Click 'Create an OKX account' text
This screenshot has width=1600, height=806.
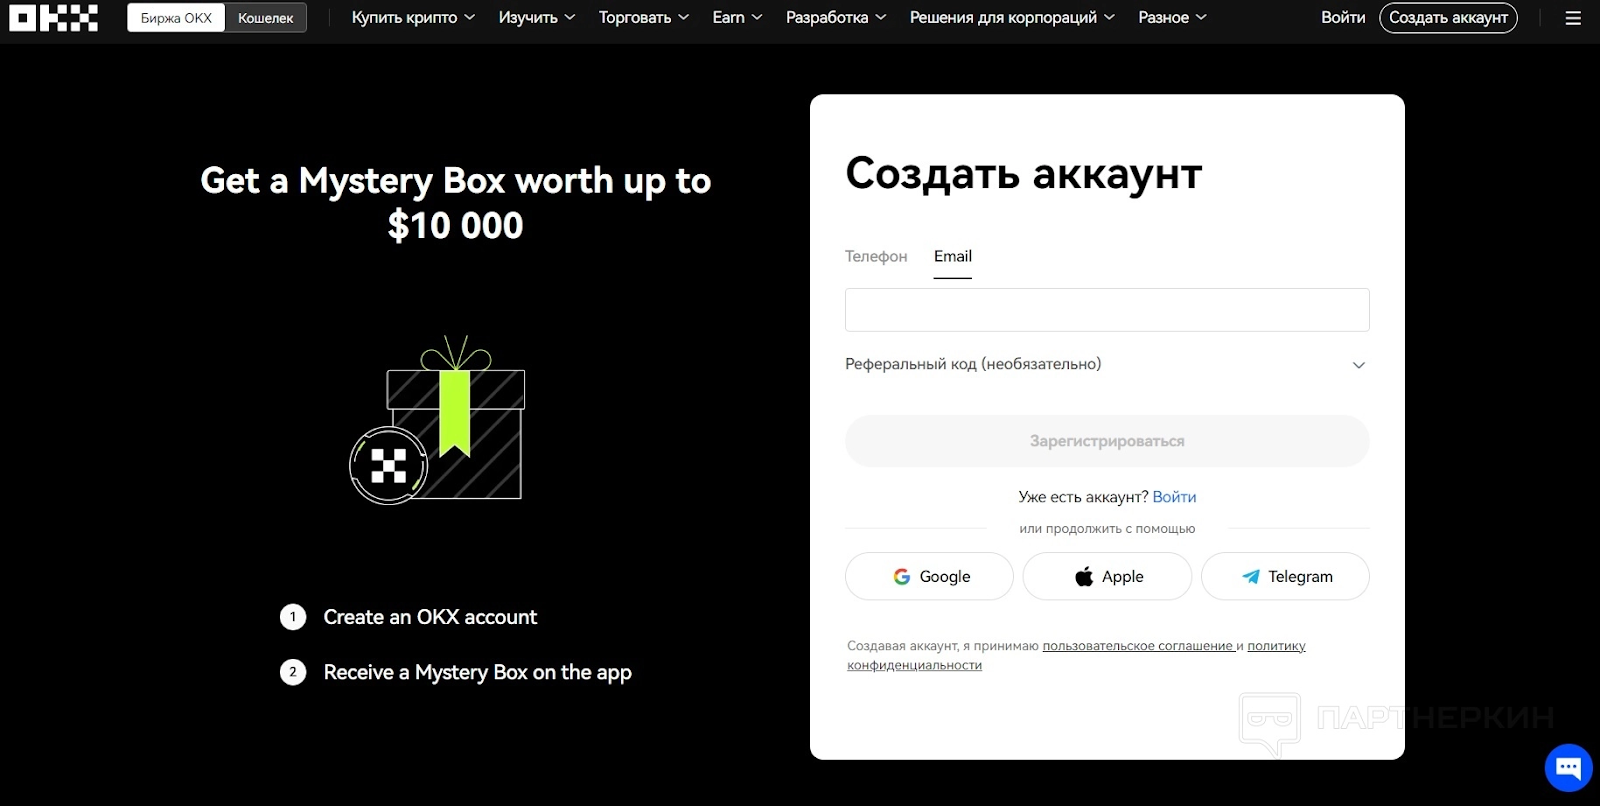pos(430,617)
